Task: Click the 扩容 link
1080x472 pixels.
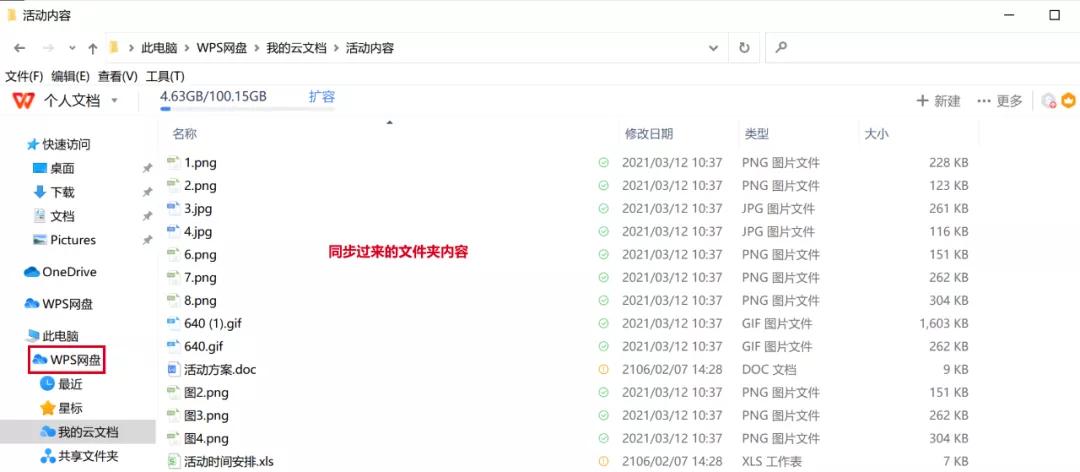Action: click(x=322, y=97)
